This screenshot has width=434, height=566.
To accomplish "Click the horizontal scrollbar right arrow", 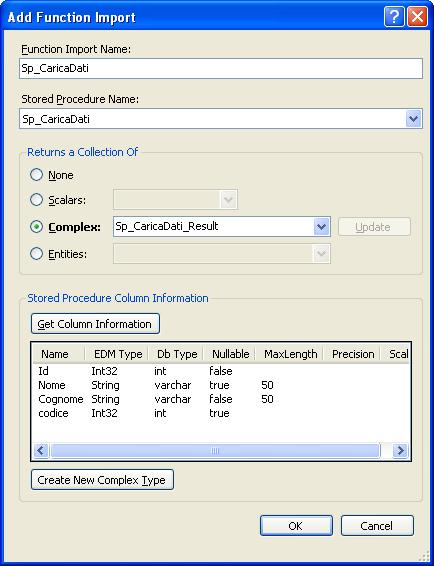I will pyautogui.click(x=400, y=450).
